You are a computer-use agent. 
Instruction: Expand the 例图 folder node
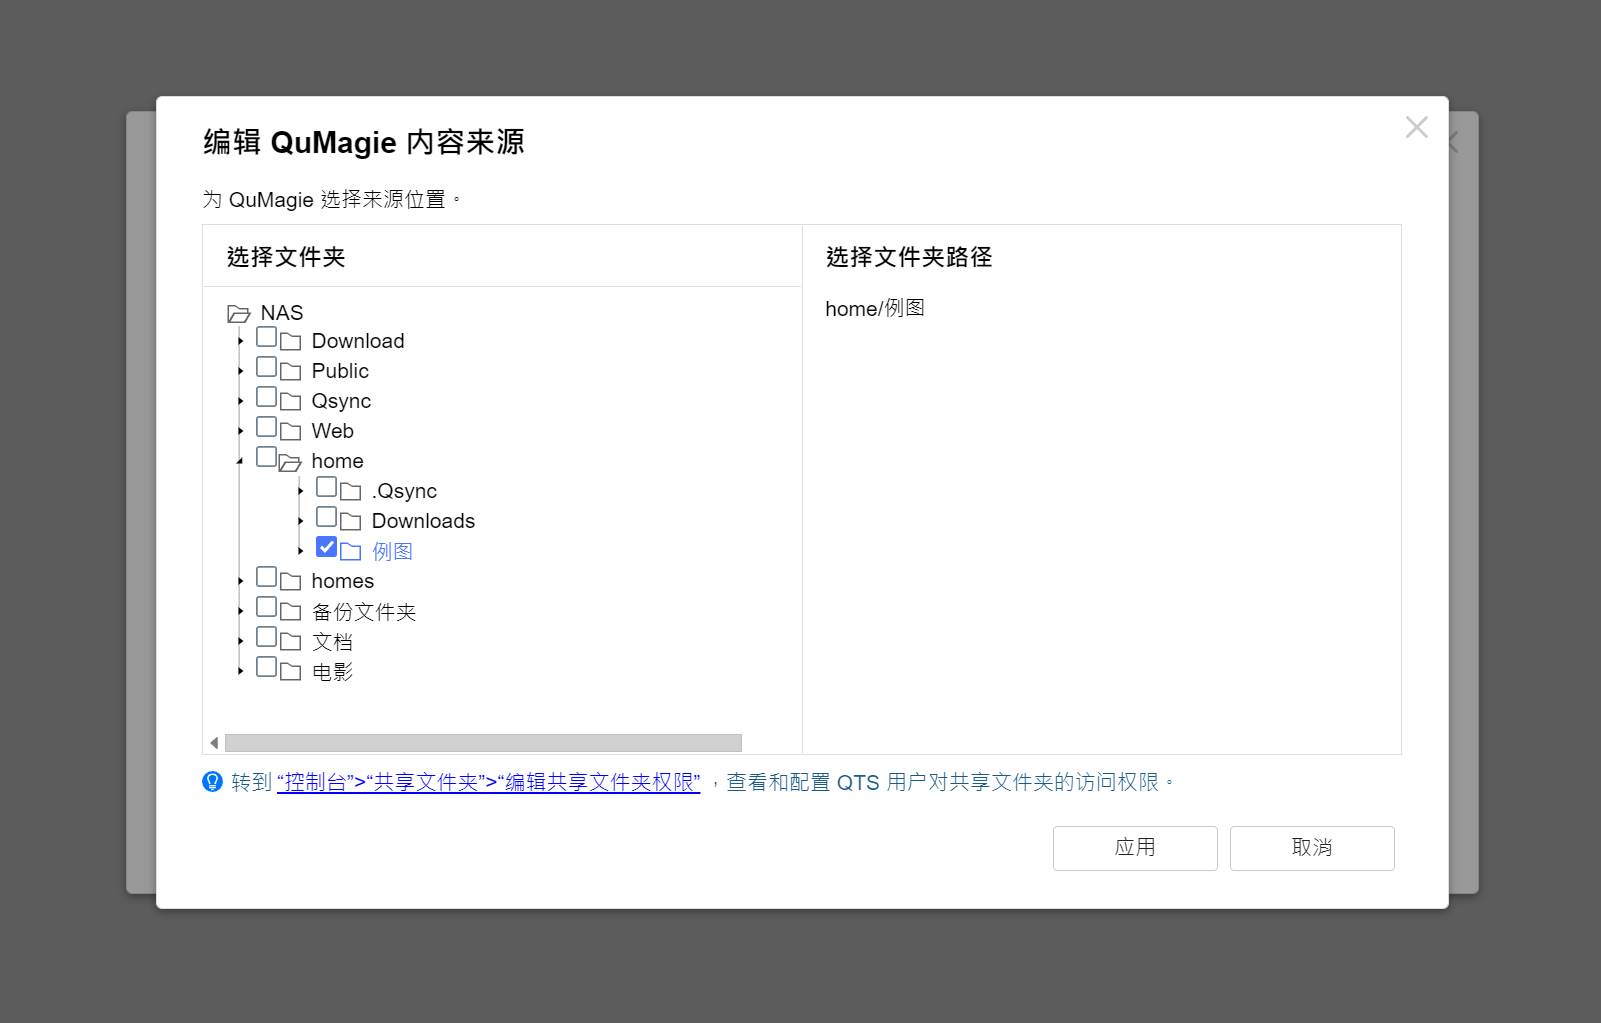coord(300,551)
